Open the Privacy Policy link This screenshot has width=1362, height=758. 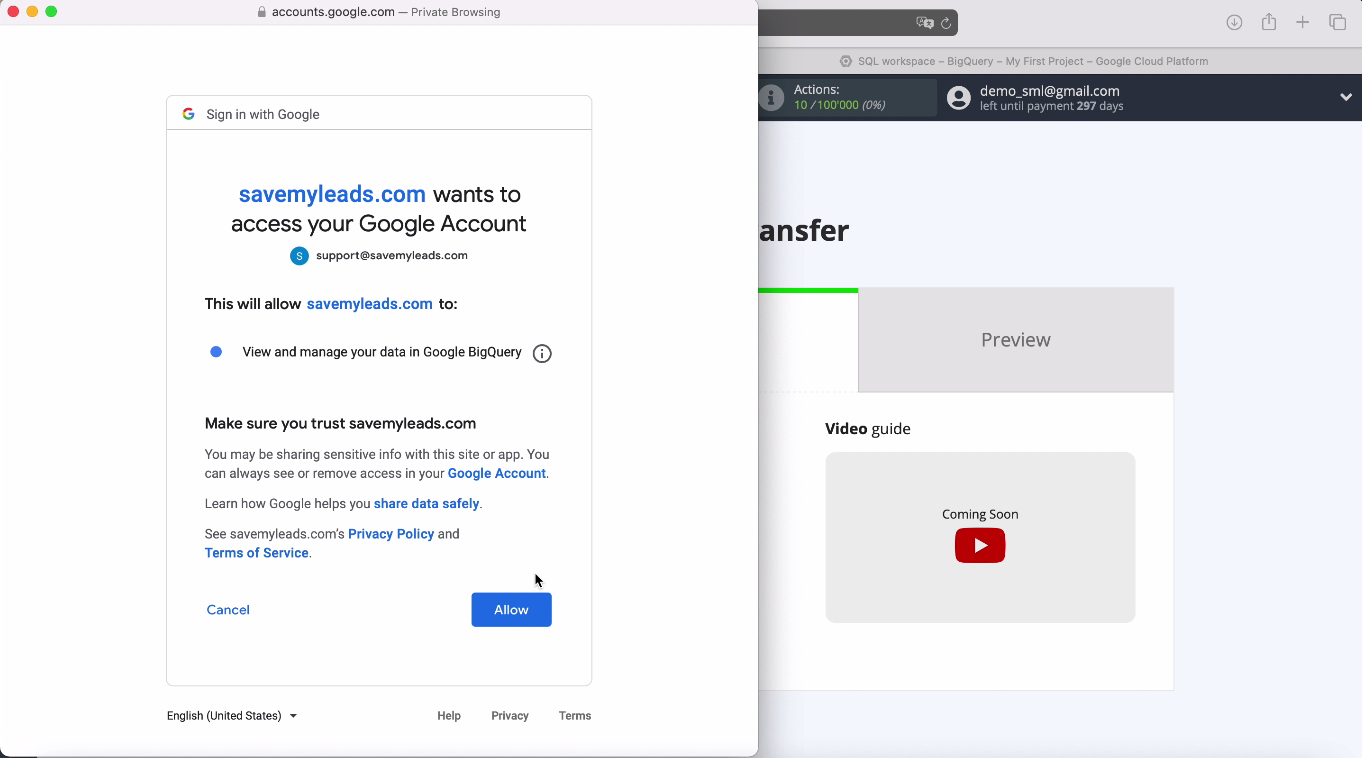[391, 534]
